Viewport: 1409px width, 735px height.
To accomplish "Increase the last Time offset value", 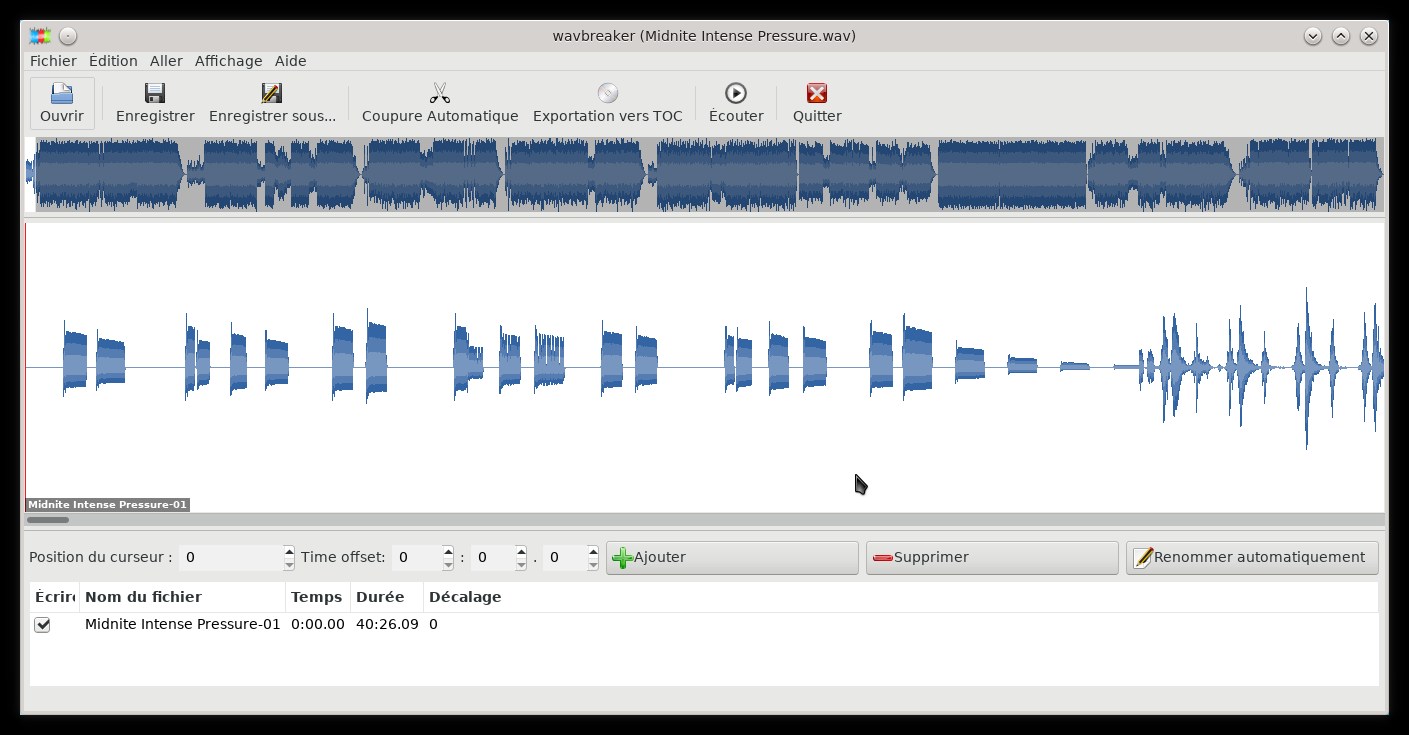I will (x=593, y=551).
